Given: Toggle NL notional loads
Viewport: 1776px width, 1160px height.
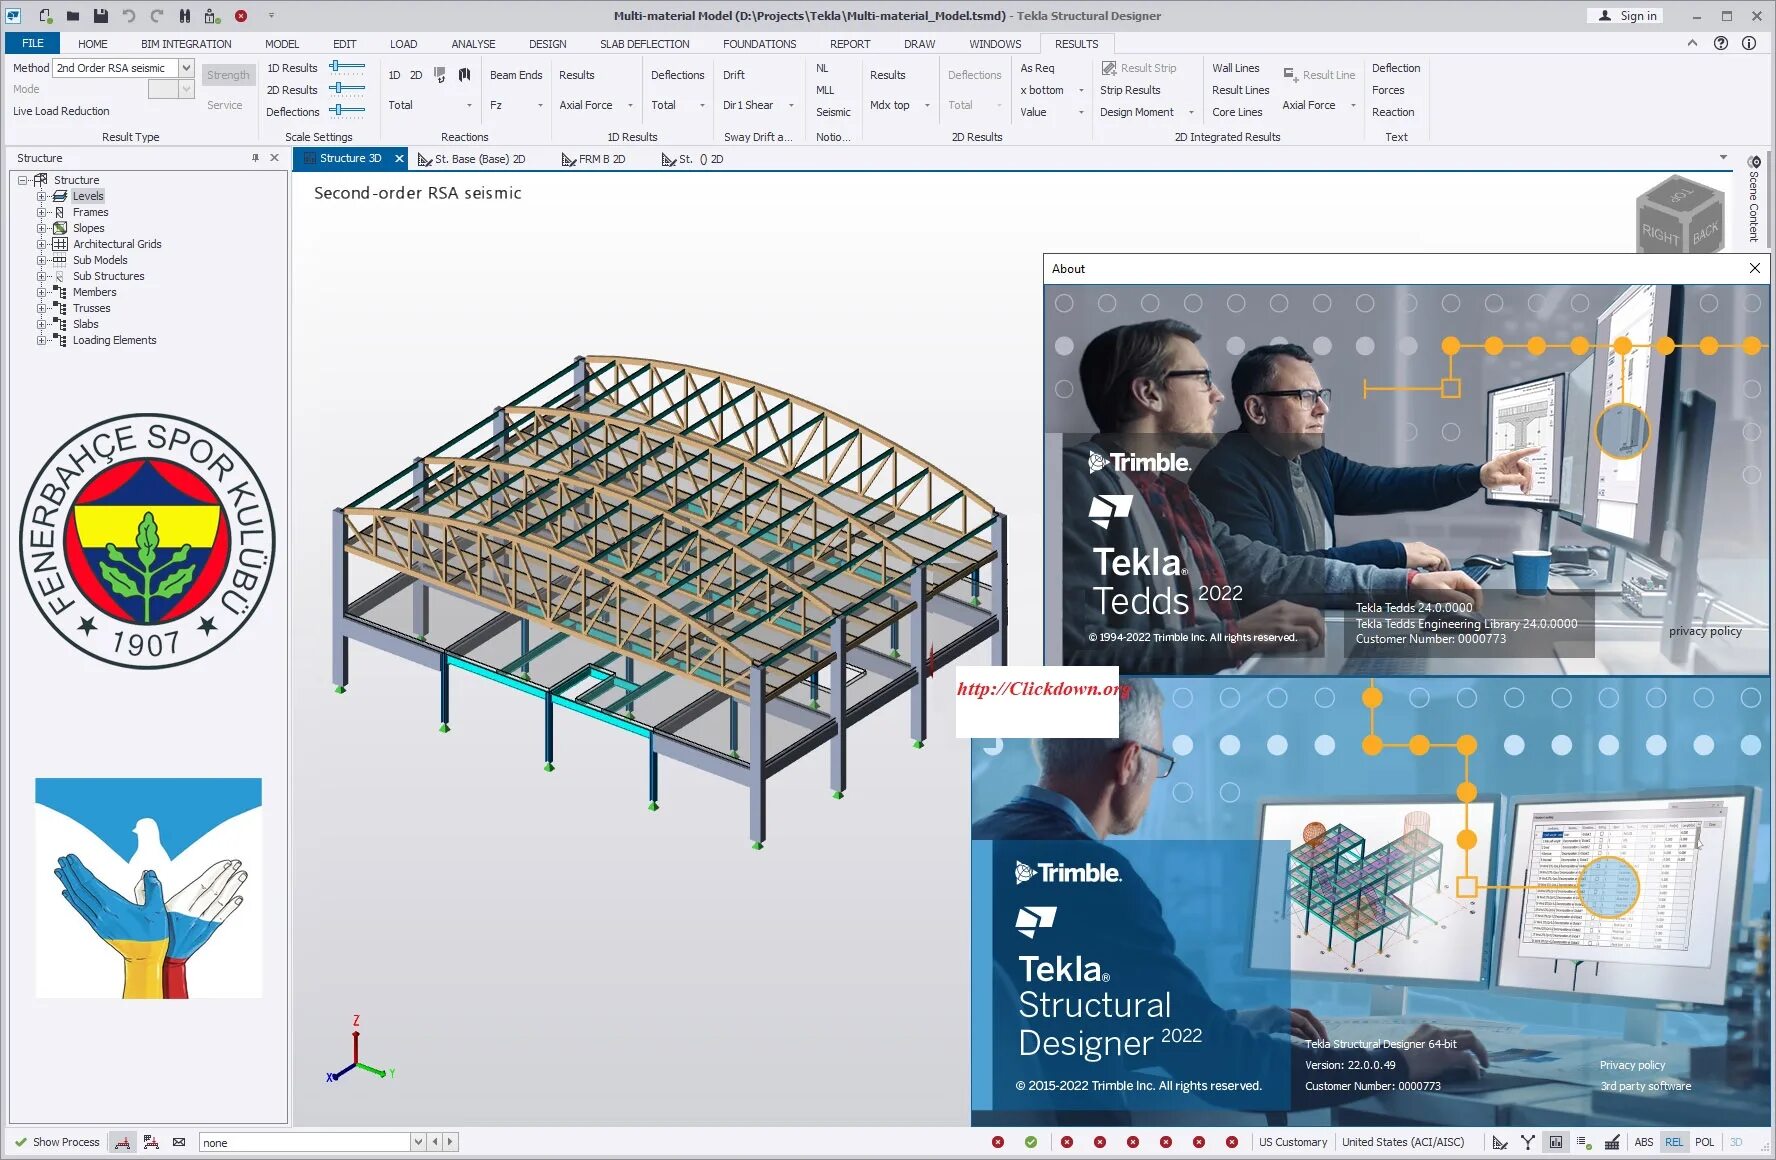Looking at the screenshot, I should point(822,68).
